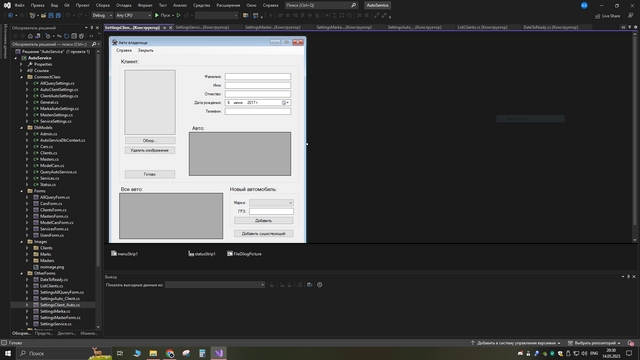The image size is (640, 360).
Task: Open the Сборка menu
Action: (x=102, y=5)
